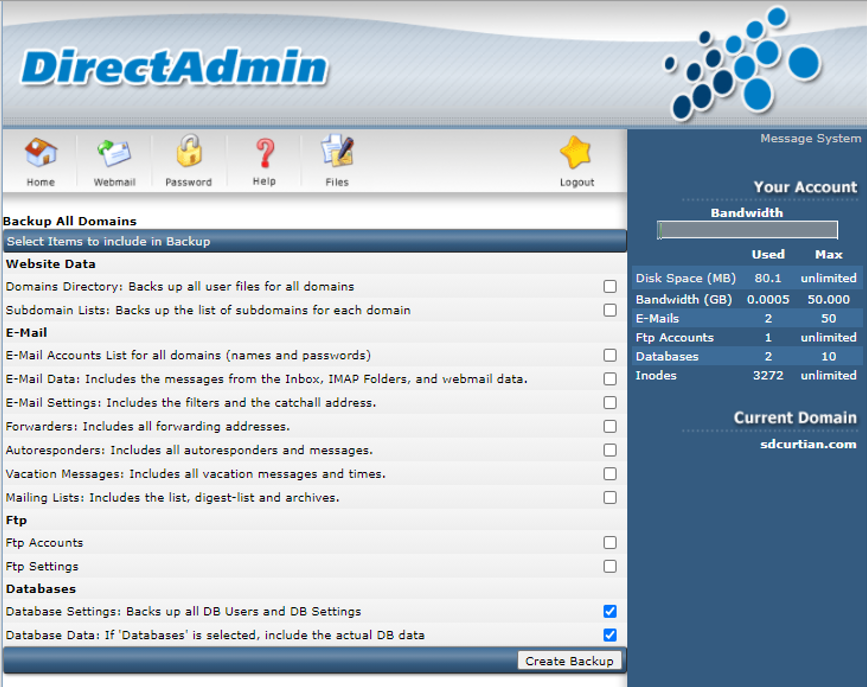The image size is (867, 687).
Task: Open the Files document icon
Action: pyautogui.click(x=337, y=150)
